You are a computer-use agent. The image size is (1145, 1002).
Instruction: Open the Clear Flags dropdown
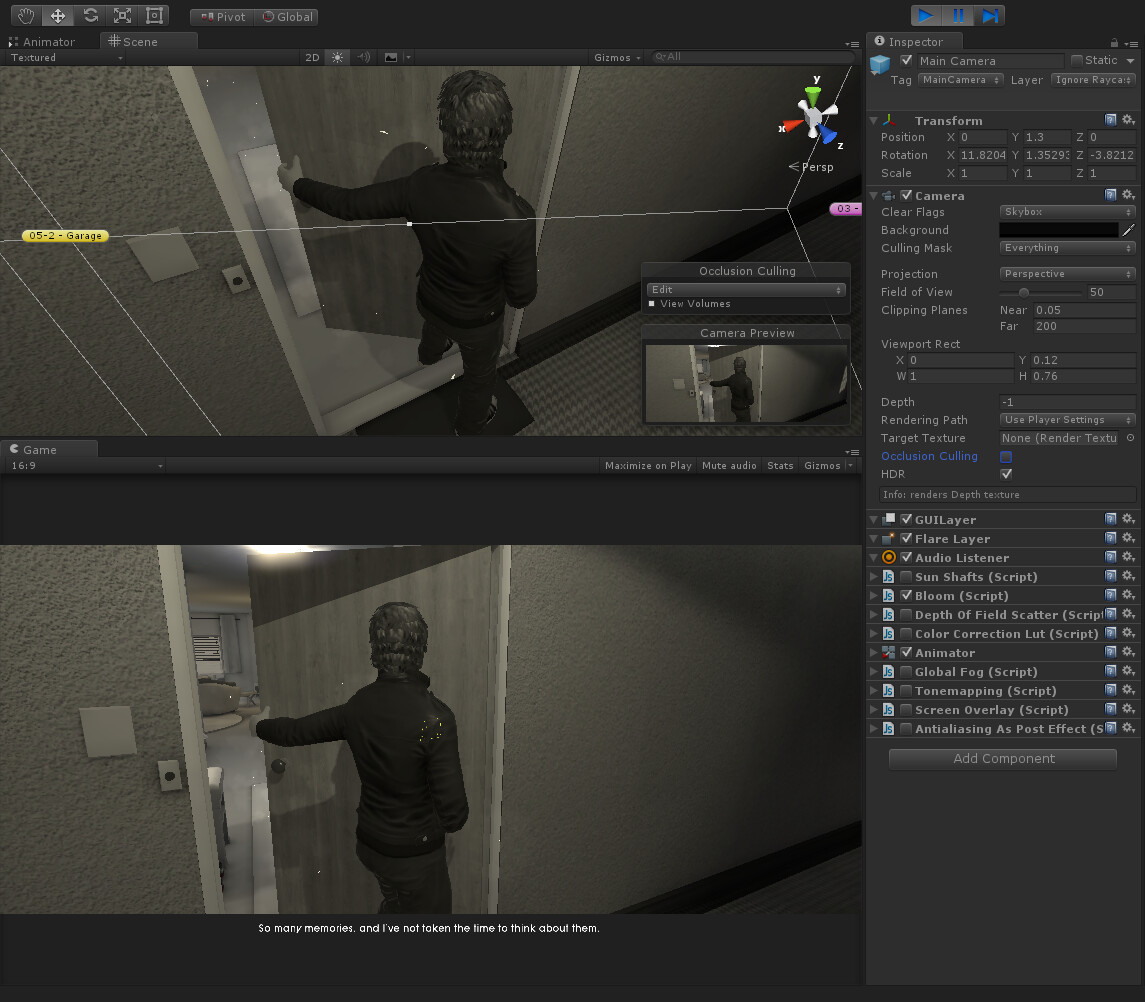(1066, 211)
